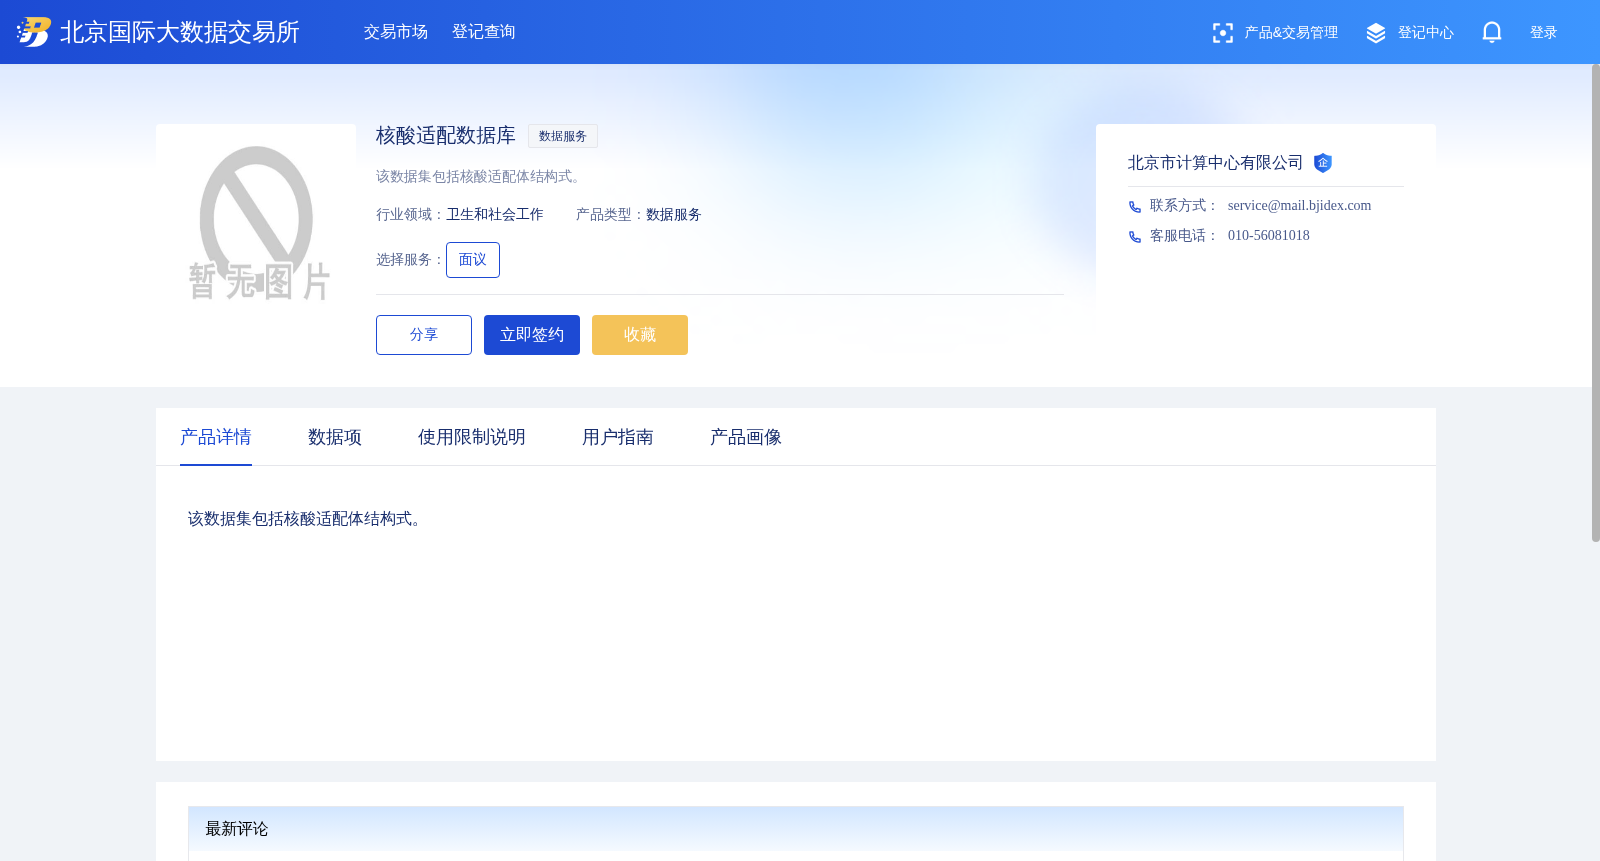
Task: Click the email service@mail.bjidex.com
Action: click(x=1299, y=206)
